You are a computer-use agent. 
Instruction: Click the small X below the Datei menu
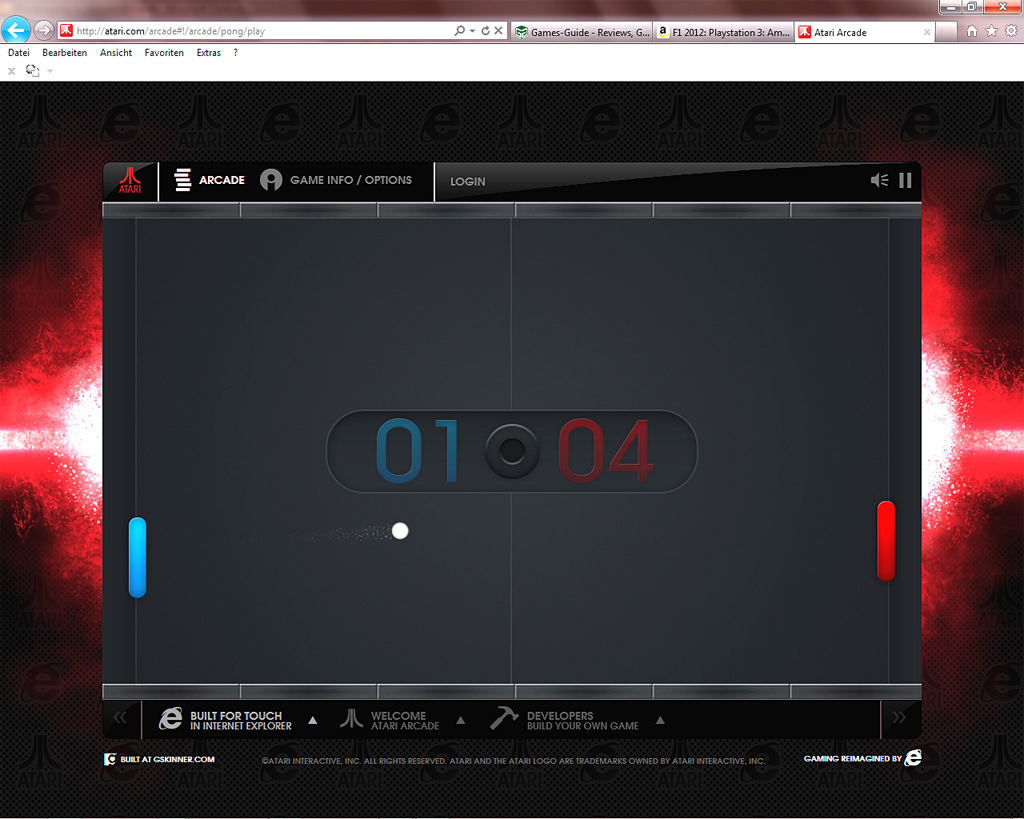point(12,71)
